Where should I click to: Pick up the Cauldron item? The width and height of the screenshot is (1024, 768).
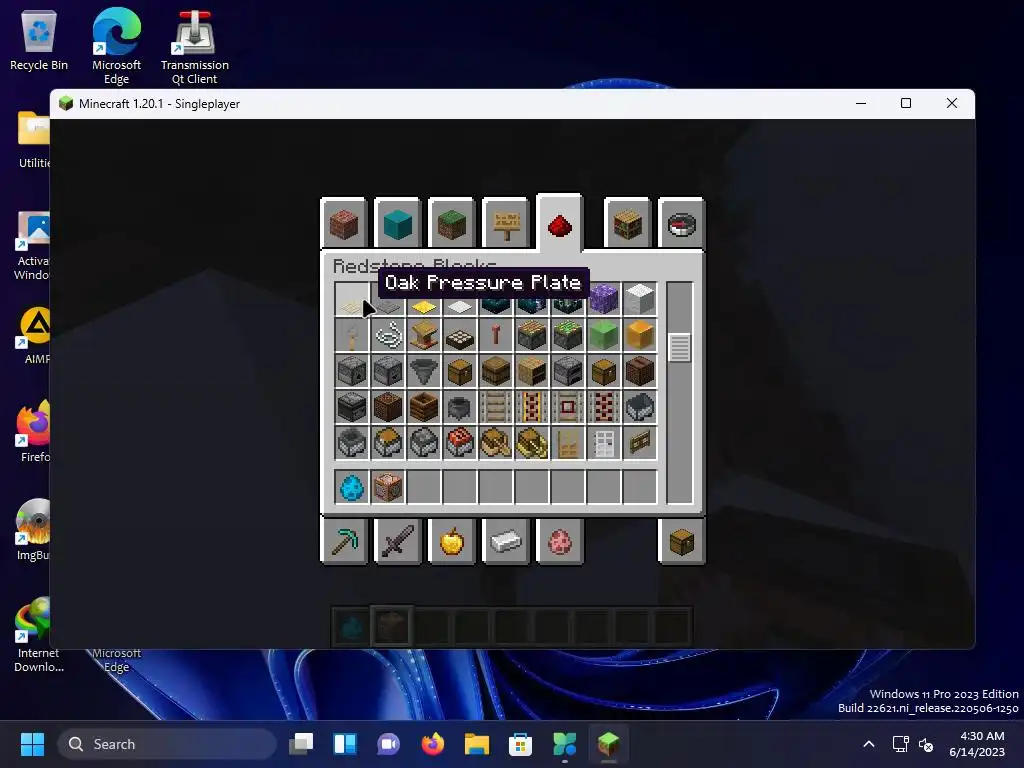460,408
